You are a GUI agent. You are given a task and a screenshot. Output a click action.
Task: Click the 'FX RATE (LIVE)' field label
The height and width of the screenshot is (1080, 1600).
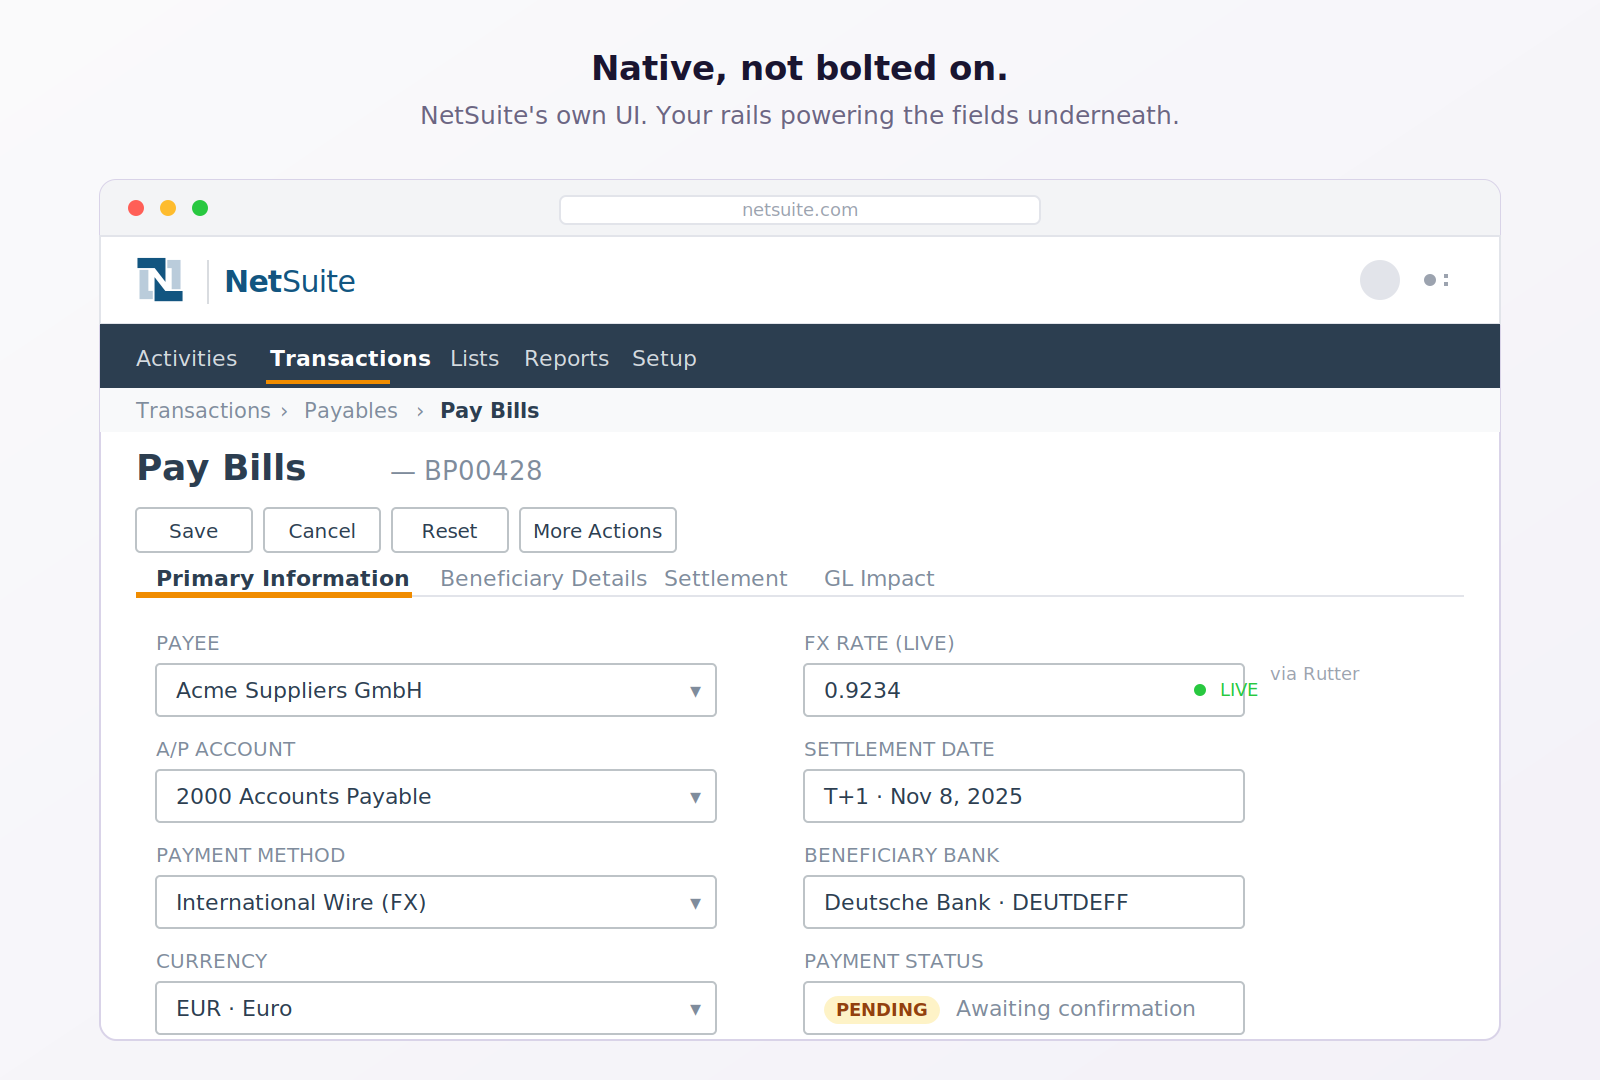879,643
